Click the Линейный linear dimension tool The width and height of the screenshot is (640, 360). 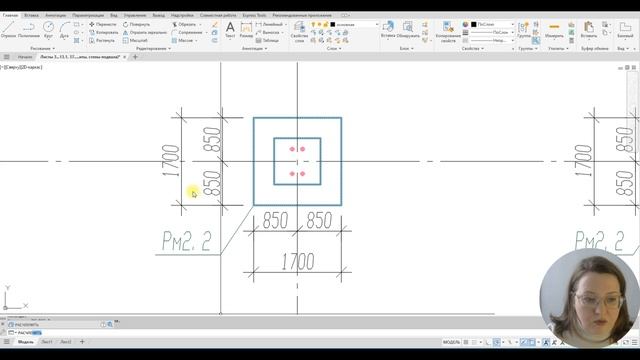[269, 24]
